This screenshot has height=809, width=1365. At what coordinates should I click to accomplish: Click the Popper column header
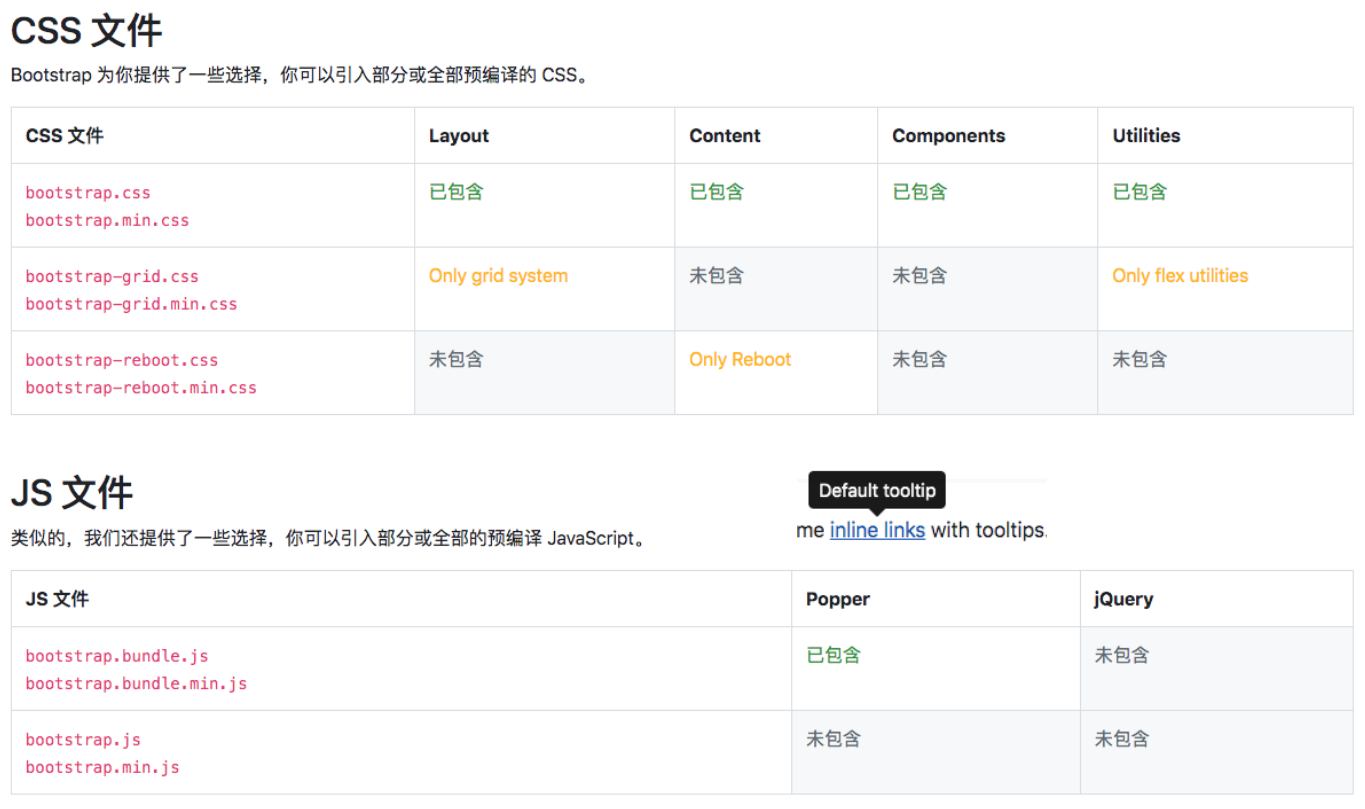(x=838, y=599)
